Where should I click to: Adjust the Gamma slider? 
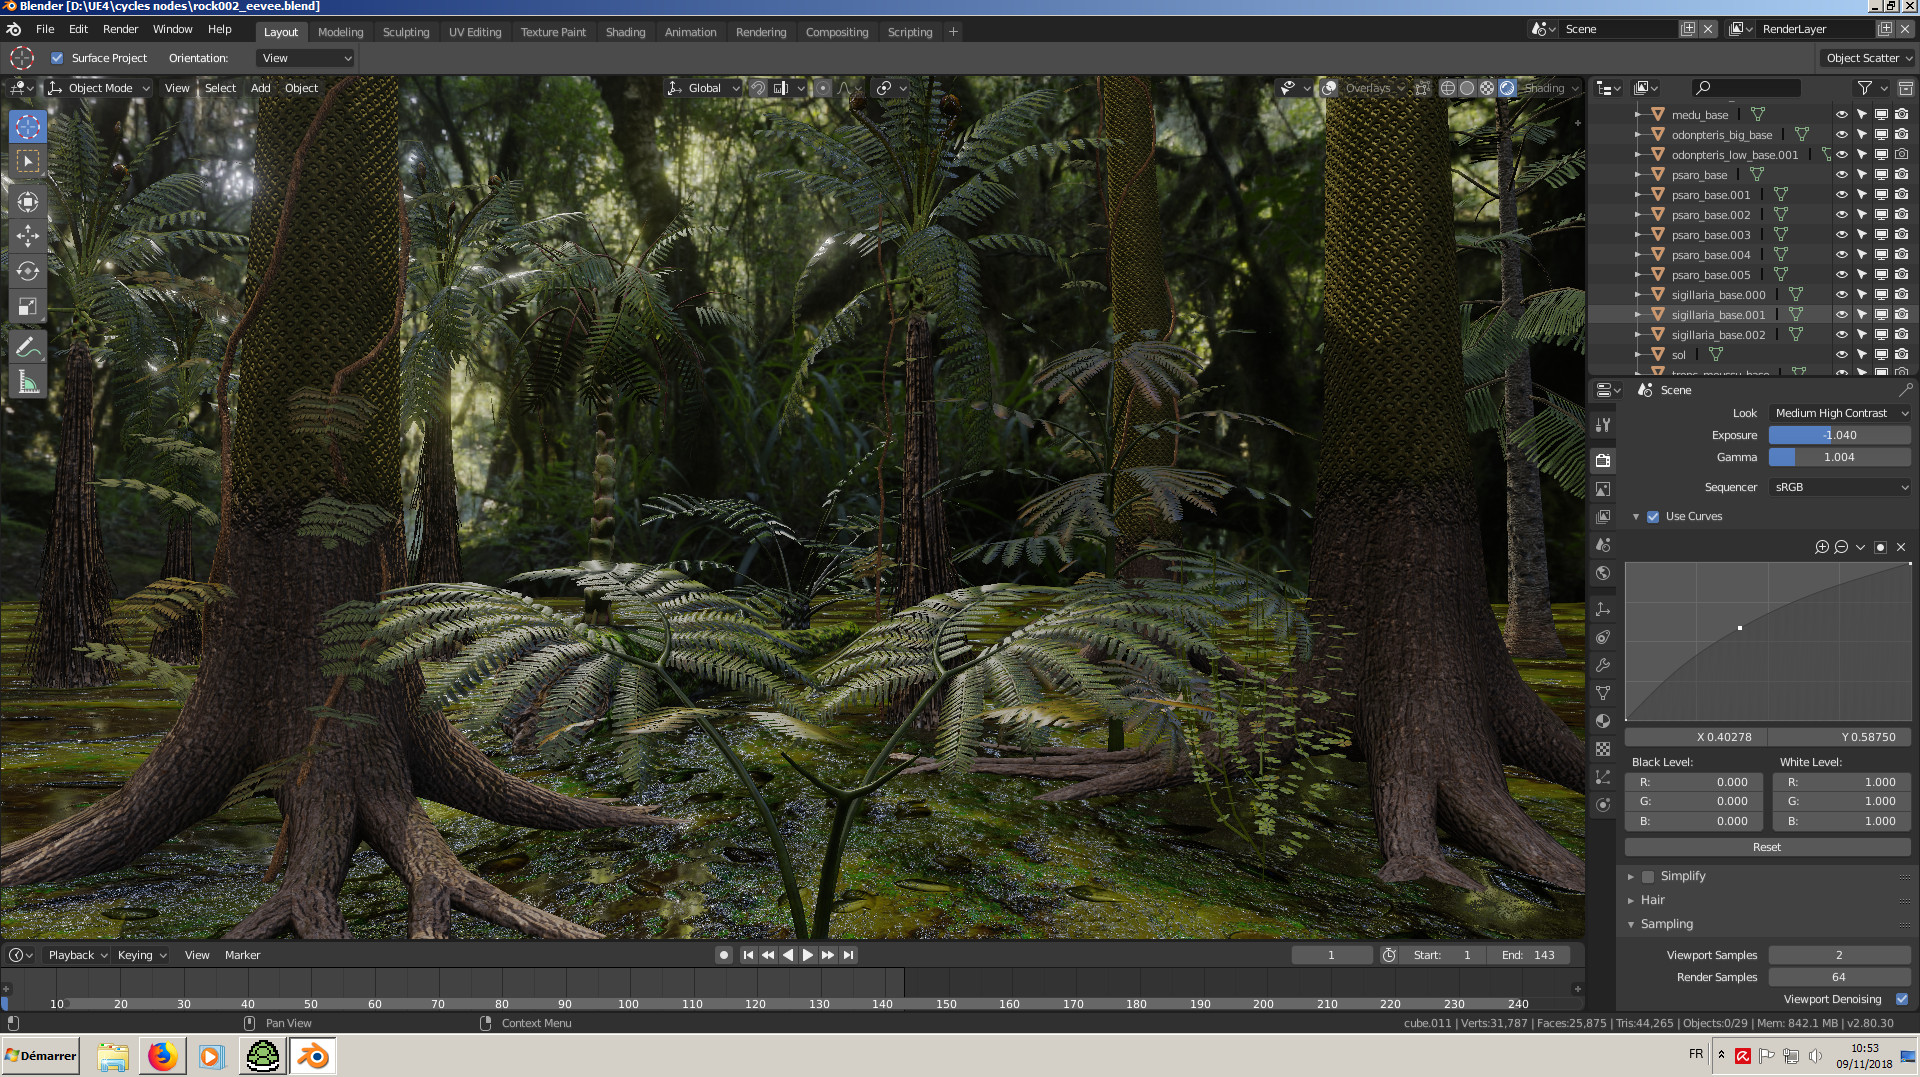1840,457
